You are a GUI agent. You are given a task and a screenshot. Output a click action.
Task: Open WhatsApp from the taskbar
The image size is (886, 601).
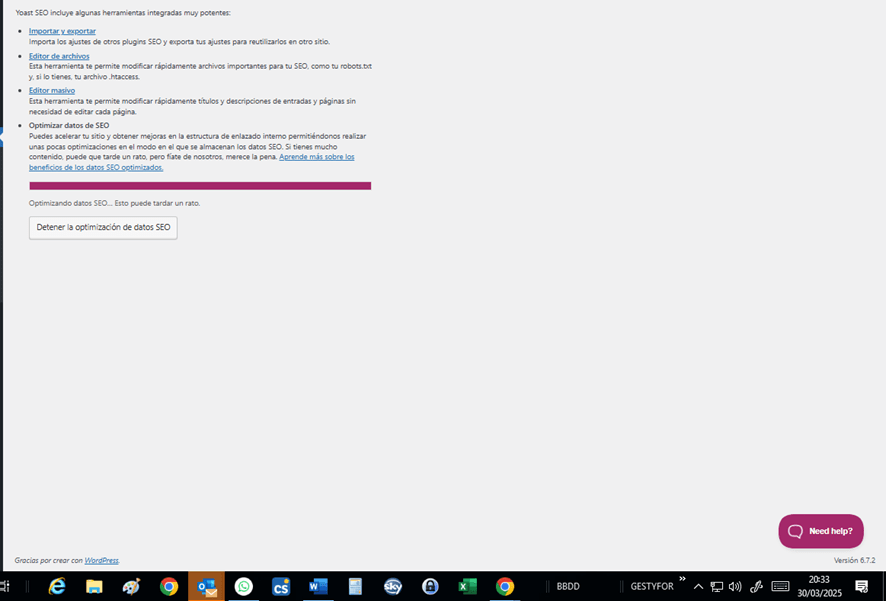tap(244, 586)
